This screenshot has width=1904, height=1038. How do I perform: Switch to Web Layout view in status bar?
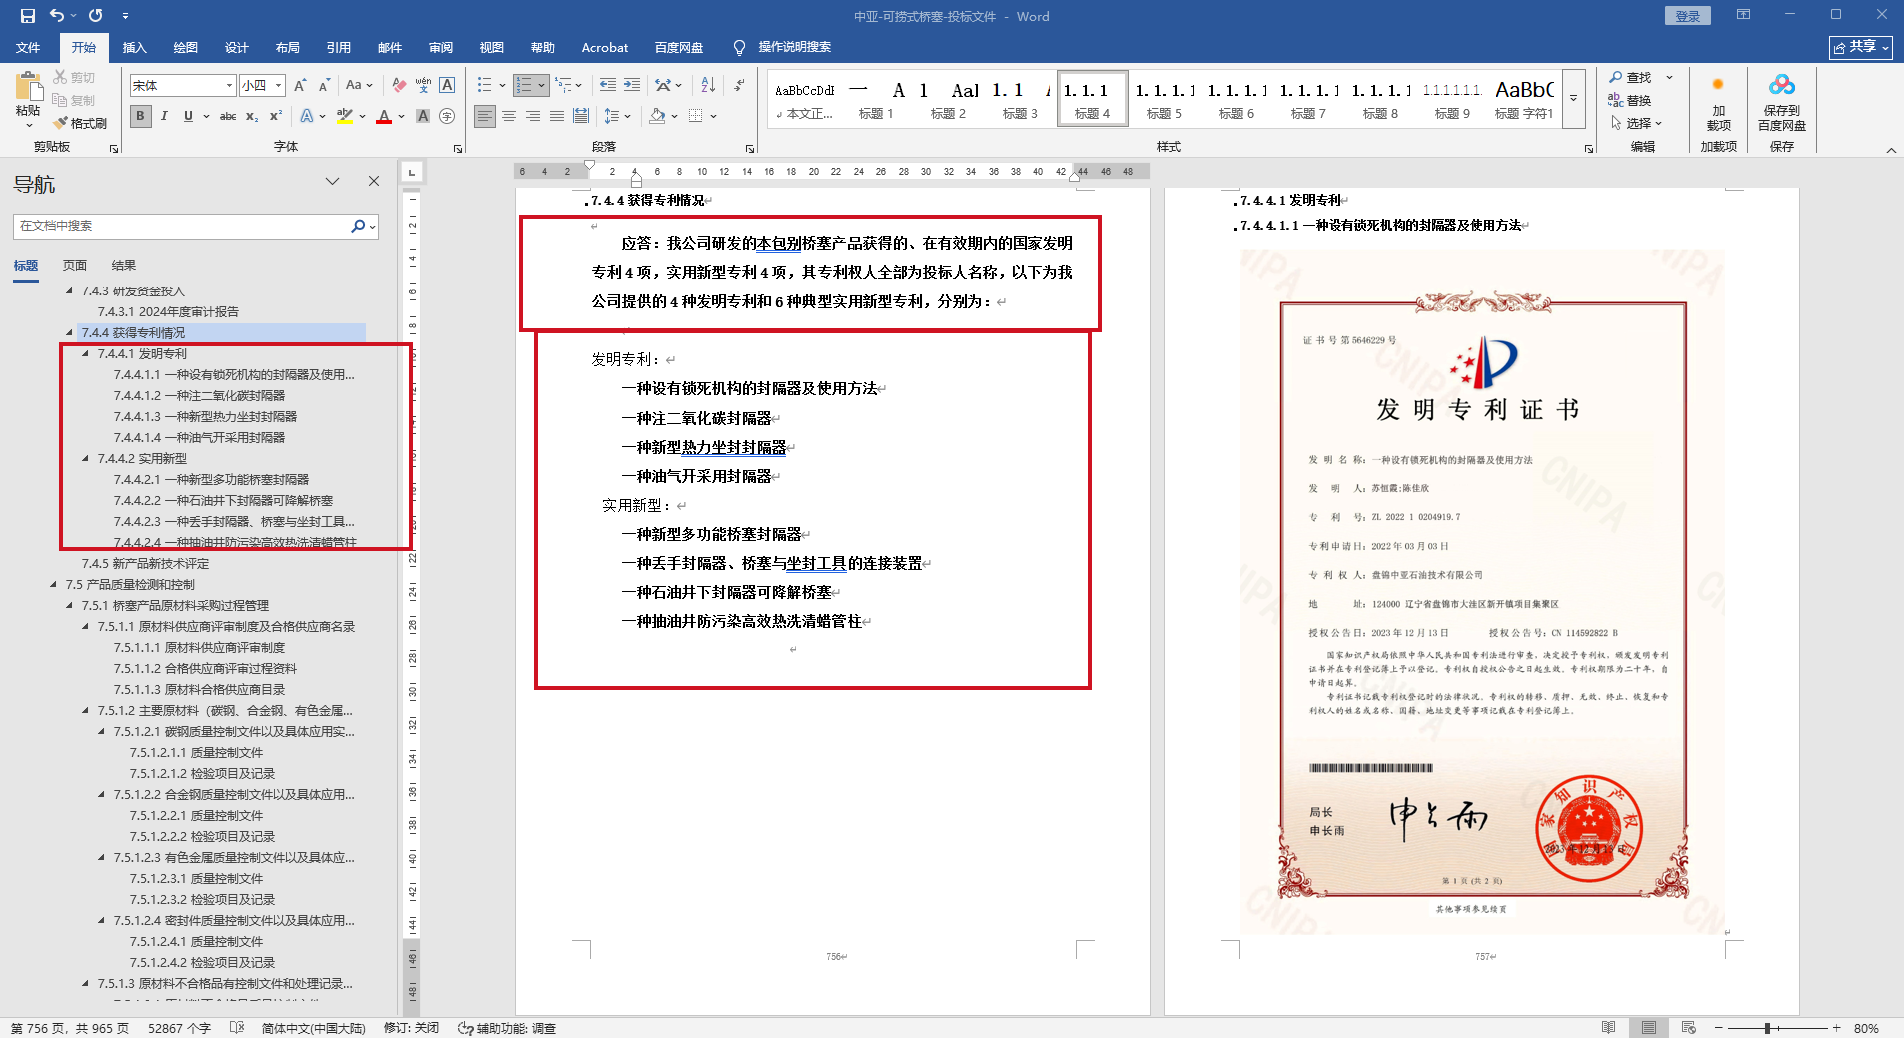(x=1689, y=1028)
